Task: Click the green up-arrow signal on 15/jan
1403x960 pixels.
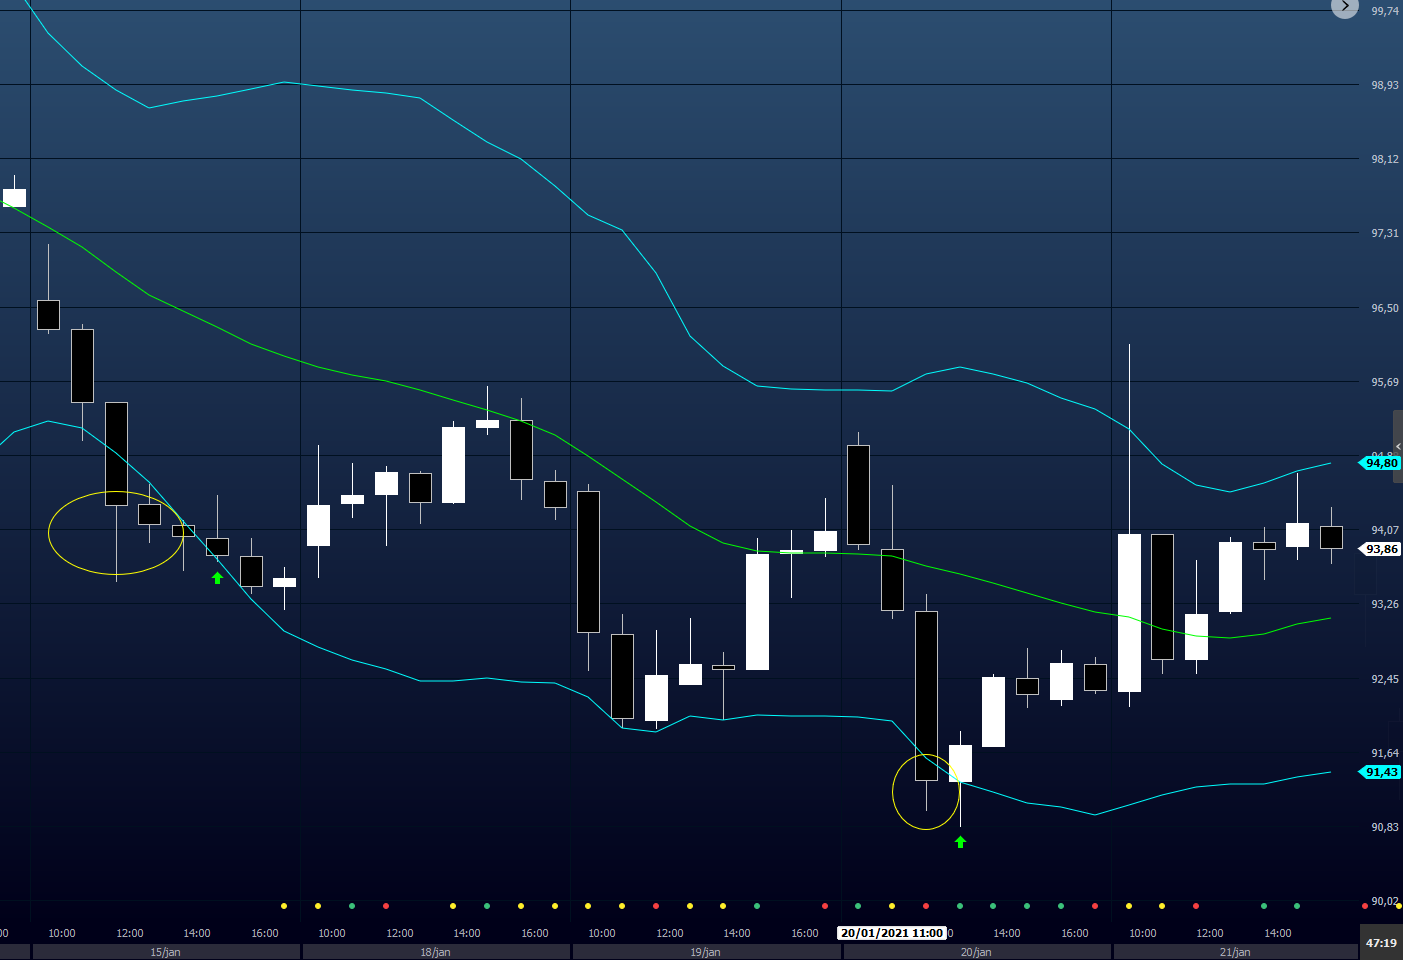Action: click(217, 578)
